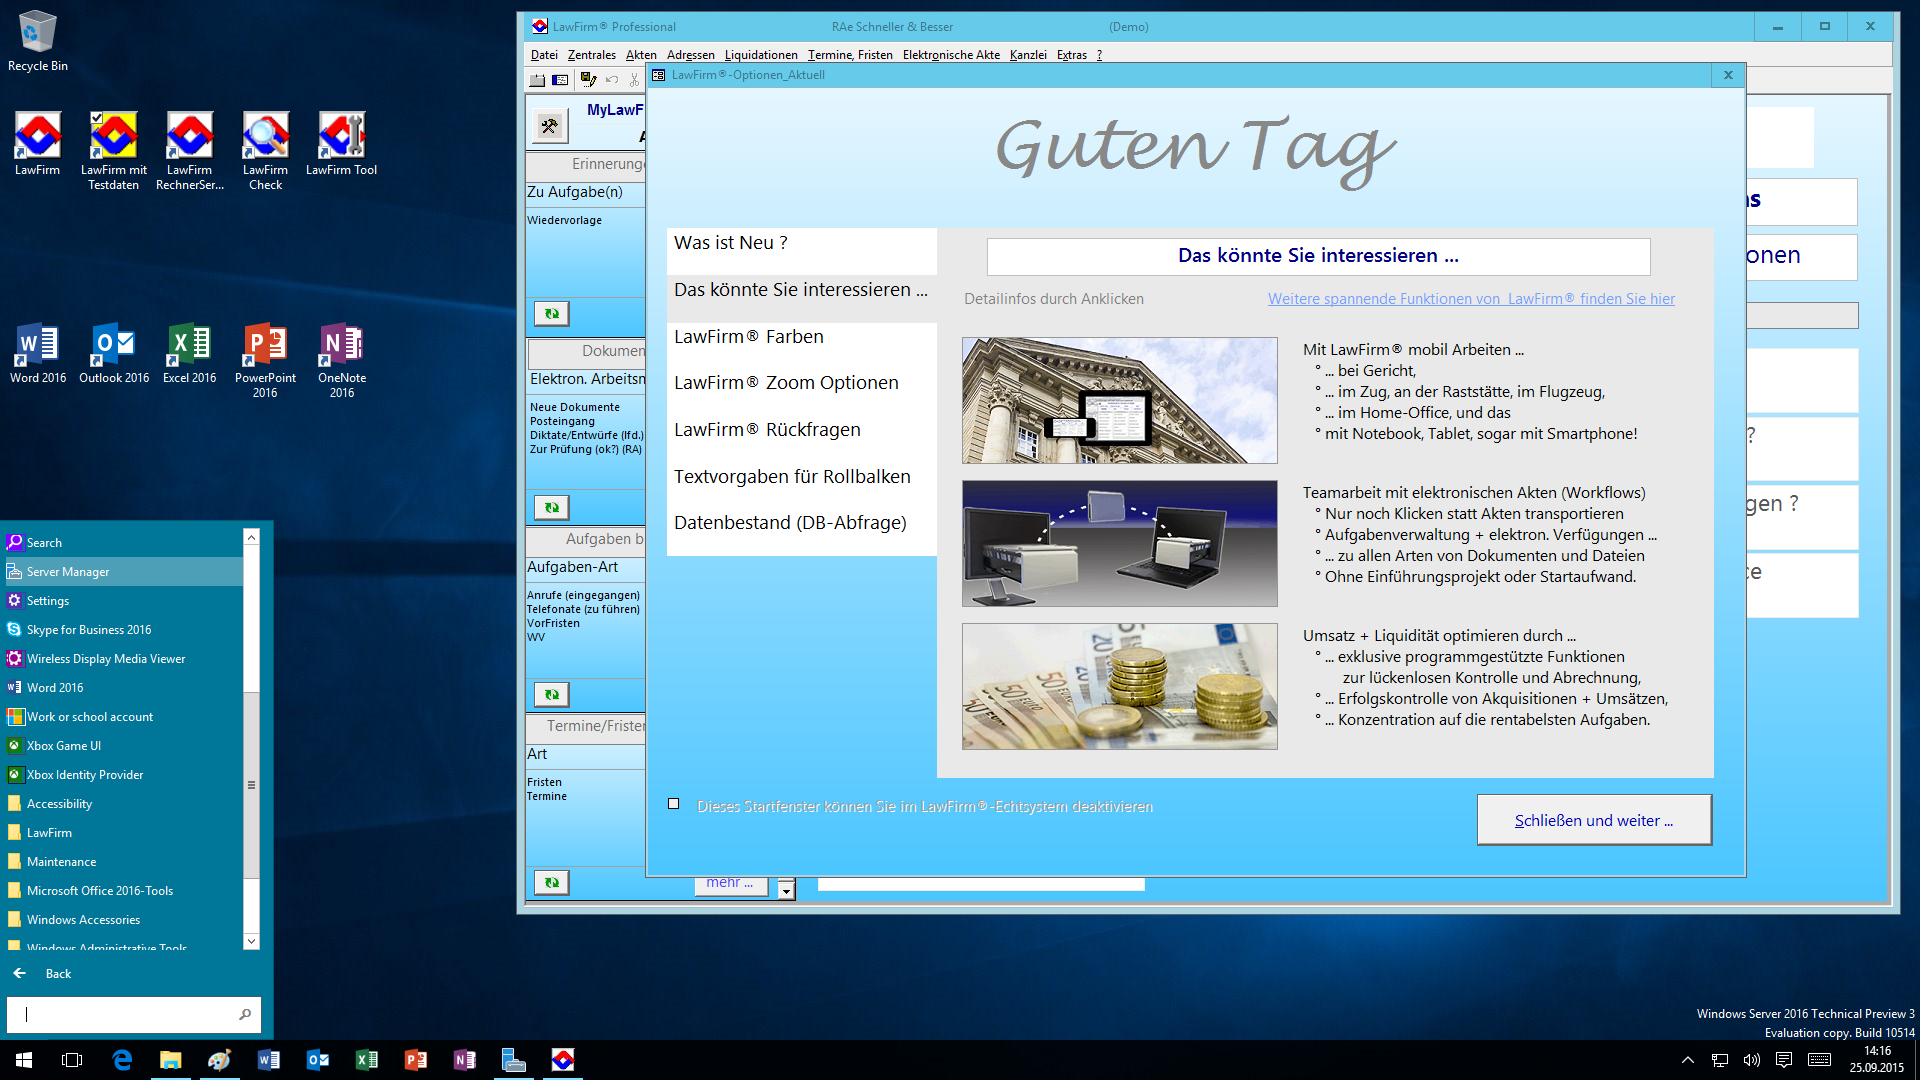Open Weitere spannende Funktionen link
The image size is (1920, 1080).
coord(1470,299)
